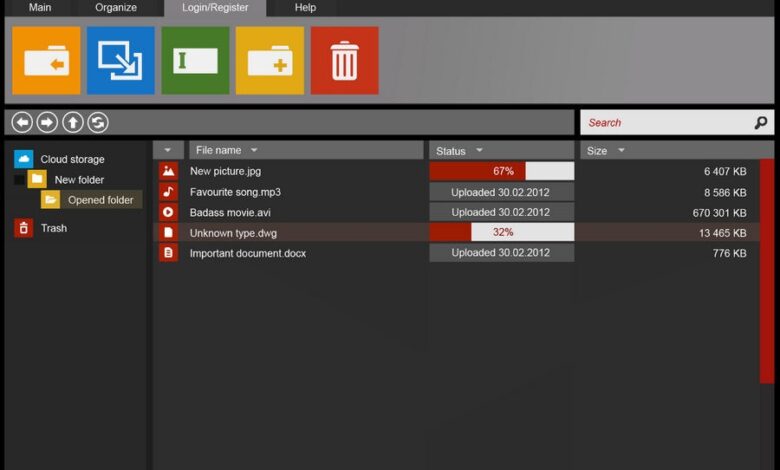This screenshot has height=470, width=780.
Task: Click the 13 465 KB size value
Action: (723, 233)
